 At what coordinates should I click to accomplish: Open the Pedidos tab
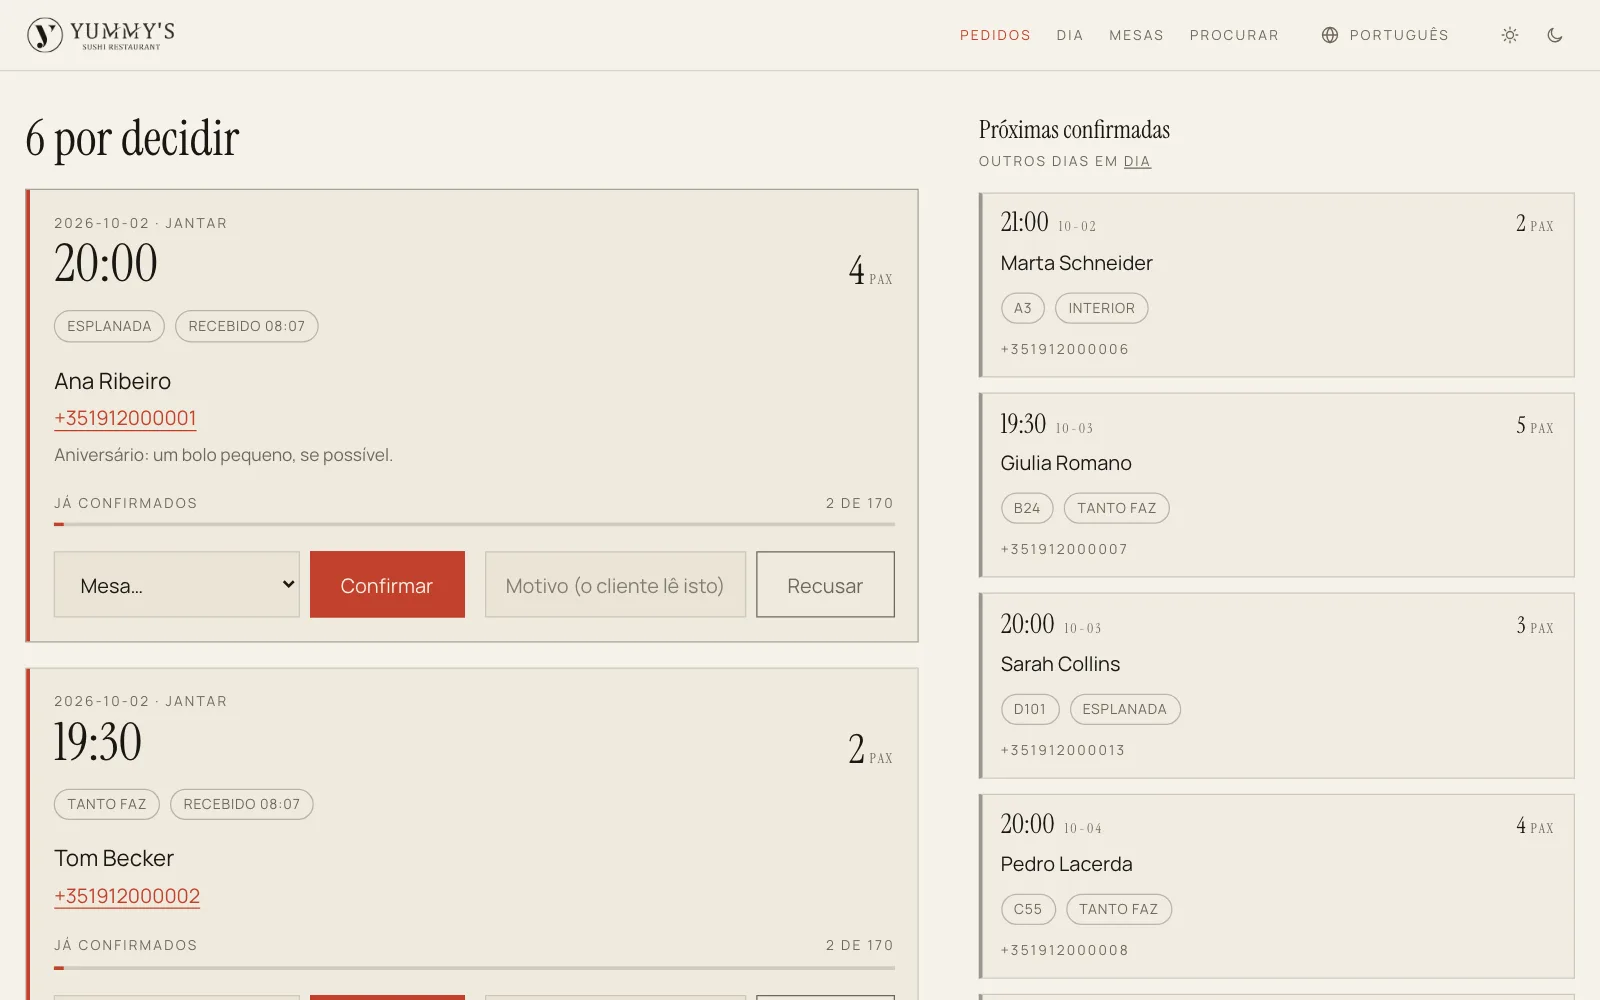pos(995,35)
